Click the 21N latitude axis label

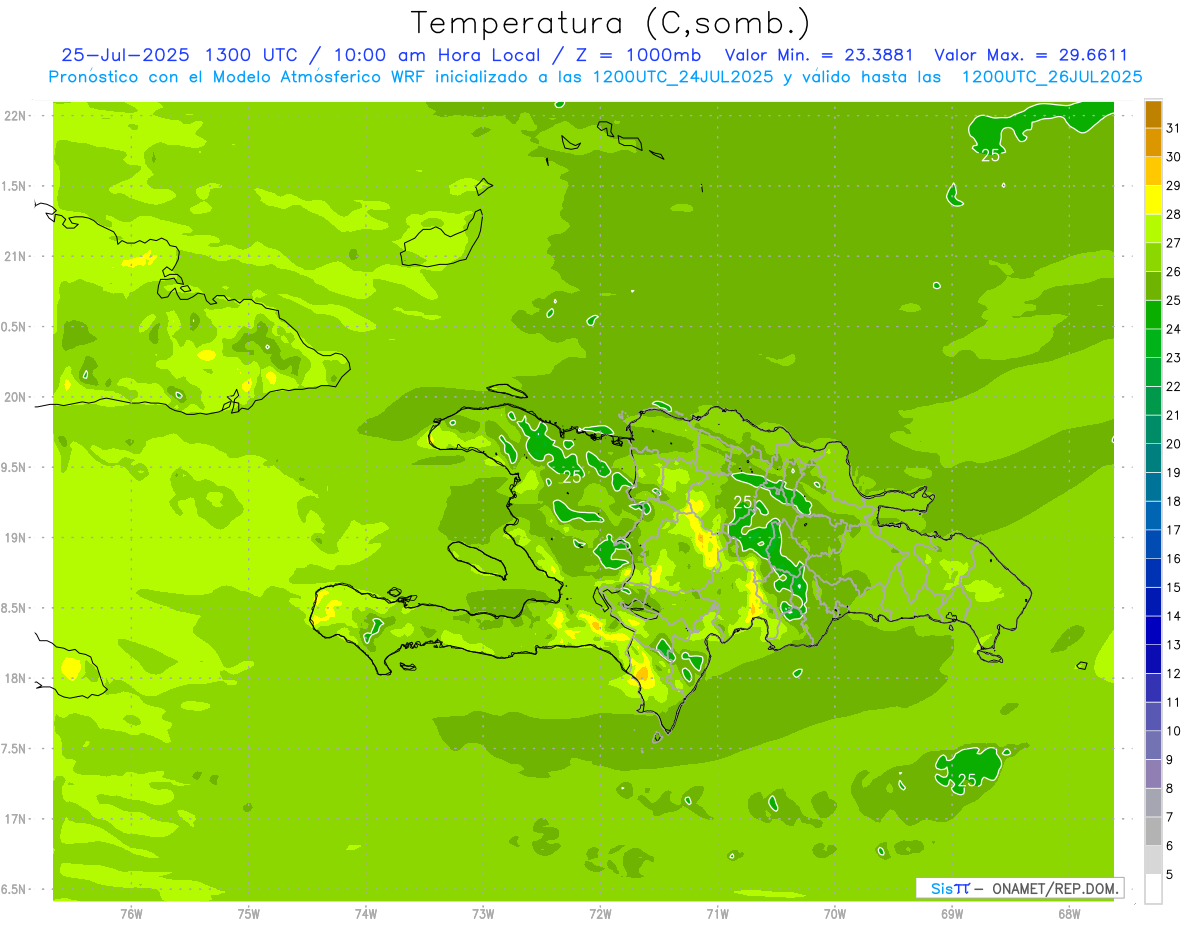click(15, 256)
